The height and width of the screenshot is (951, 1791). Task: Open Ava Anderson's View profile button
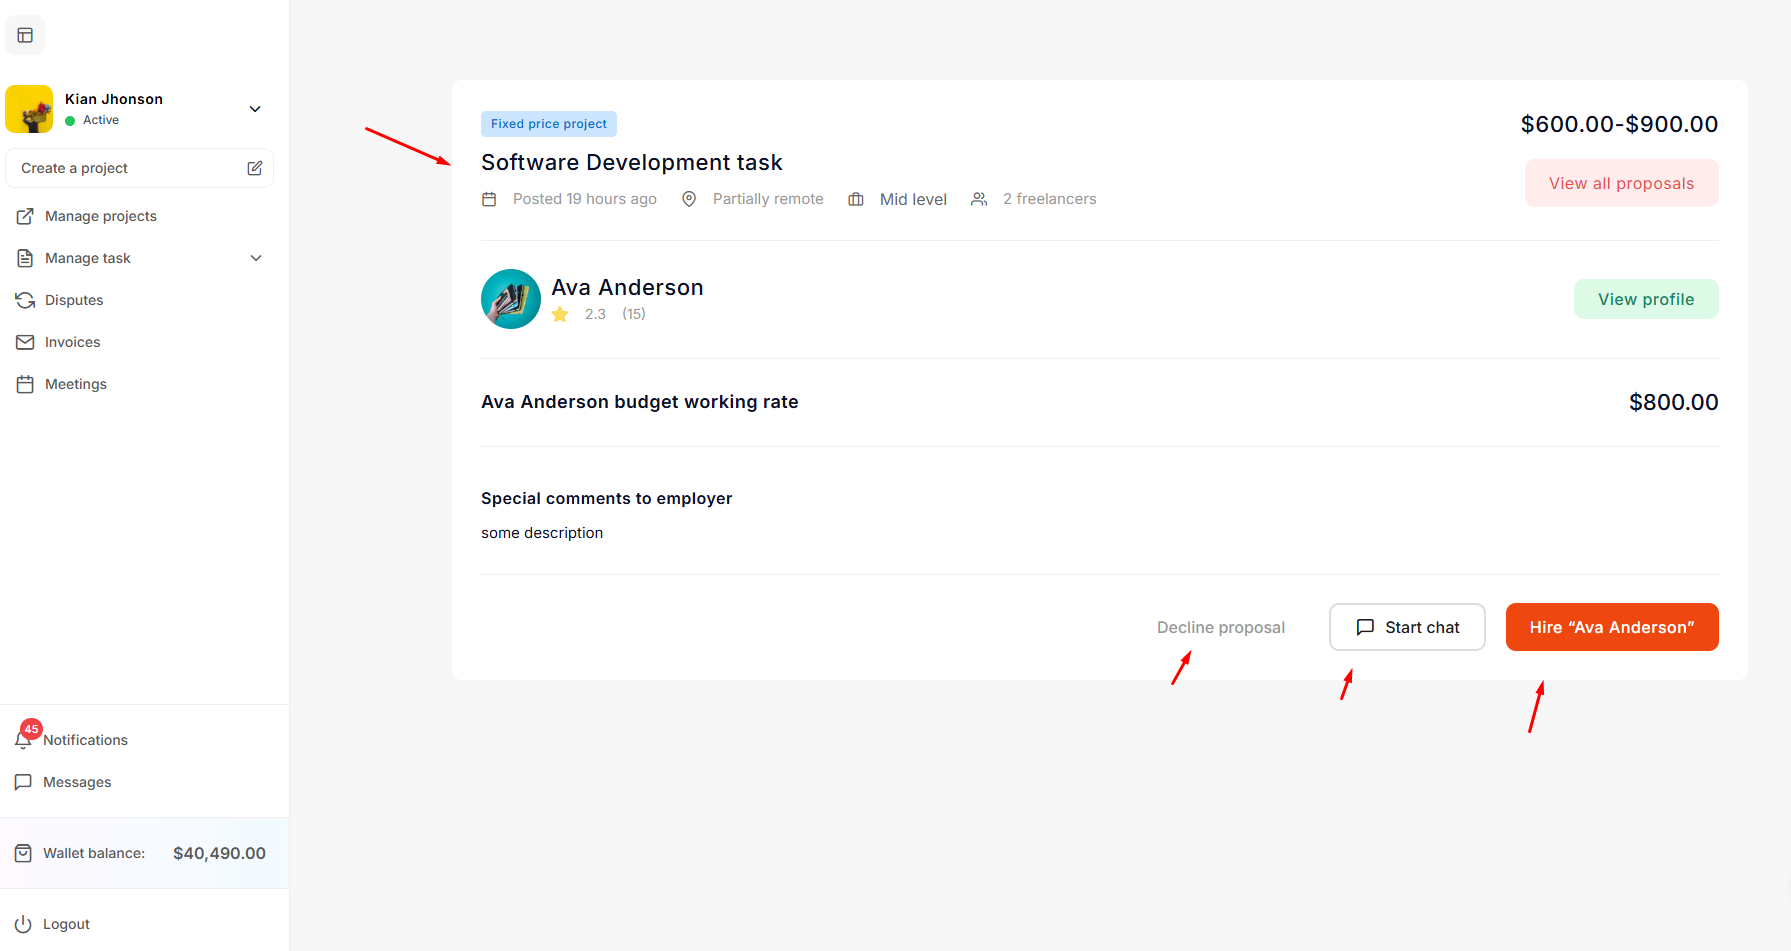pos(1645,299)
